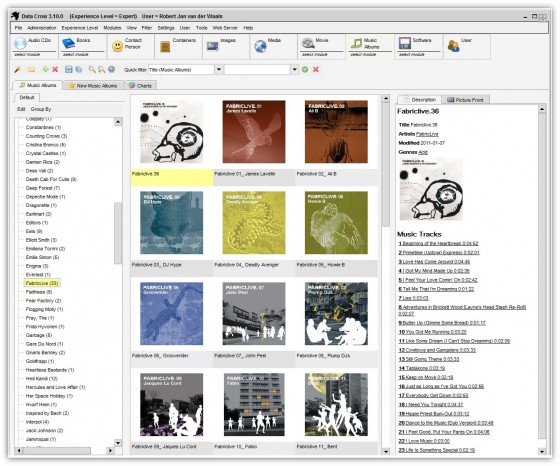Image resolution: width=560 pixels, height=466 pixels.
Task: Select the Description tab
Action: coord(420,100)
